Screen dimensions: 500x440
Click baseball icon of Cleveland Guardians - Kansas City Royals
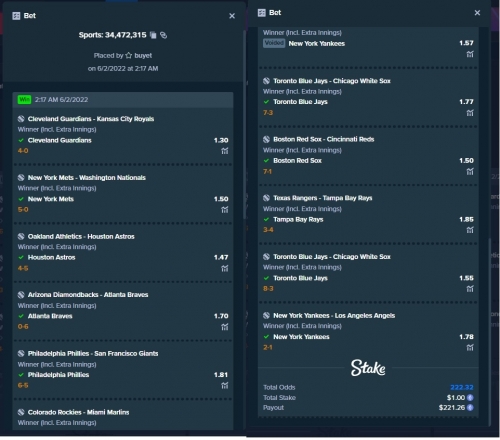point(21,119)
